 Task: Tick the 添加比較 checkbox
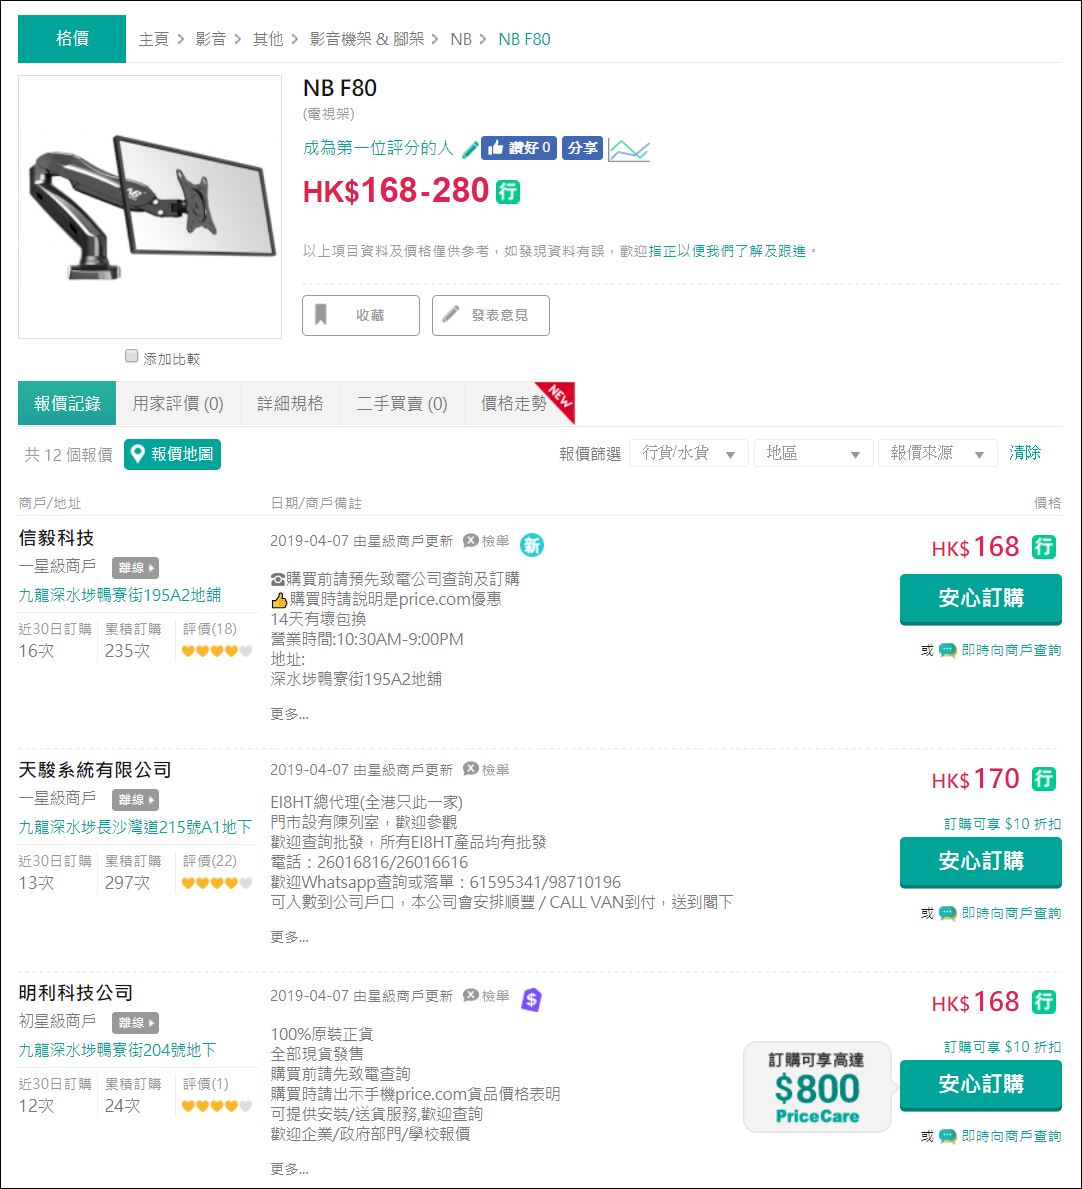(x=132, y=356)
